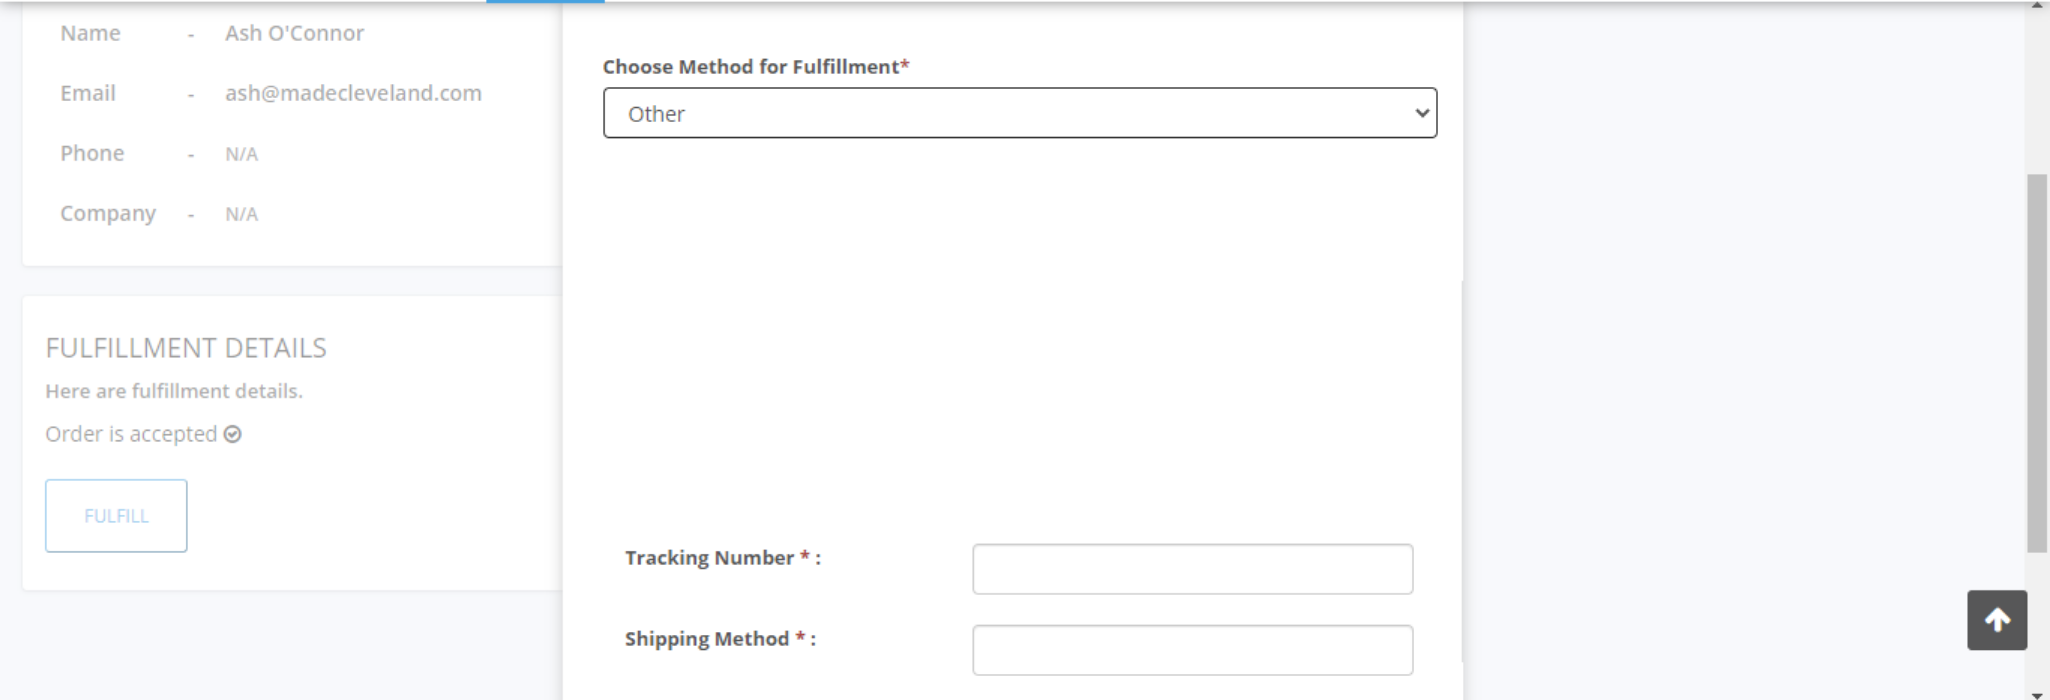Click the vertical scrollbar thumb

tap(2036, 360)
